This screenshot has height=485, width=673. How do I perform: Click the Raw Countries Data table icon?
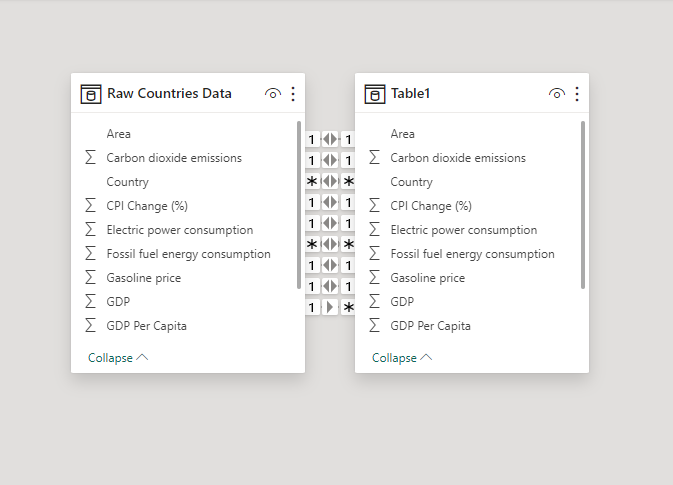[91, 94]
